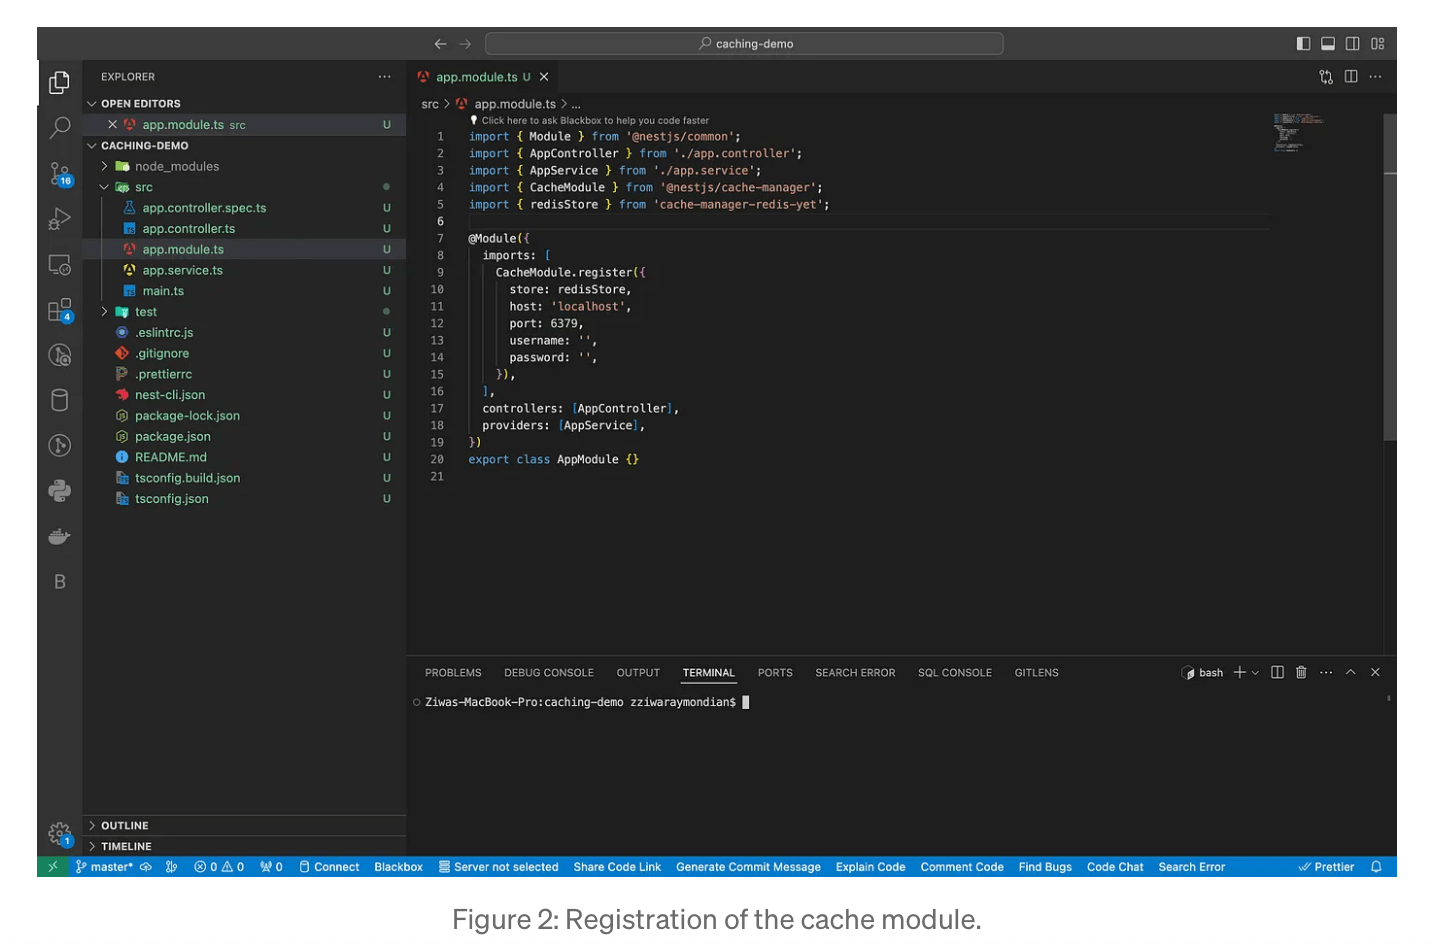The image size is (1438, 944).
Task: Open the Manage gear icon
Action: point(60,833)
